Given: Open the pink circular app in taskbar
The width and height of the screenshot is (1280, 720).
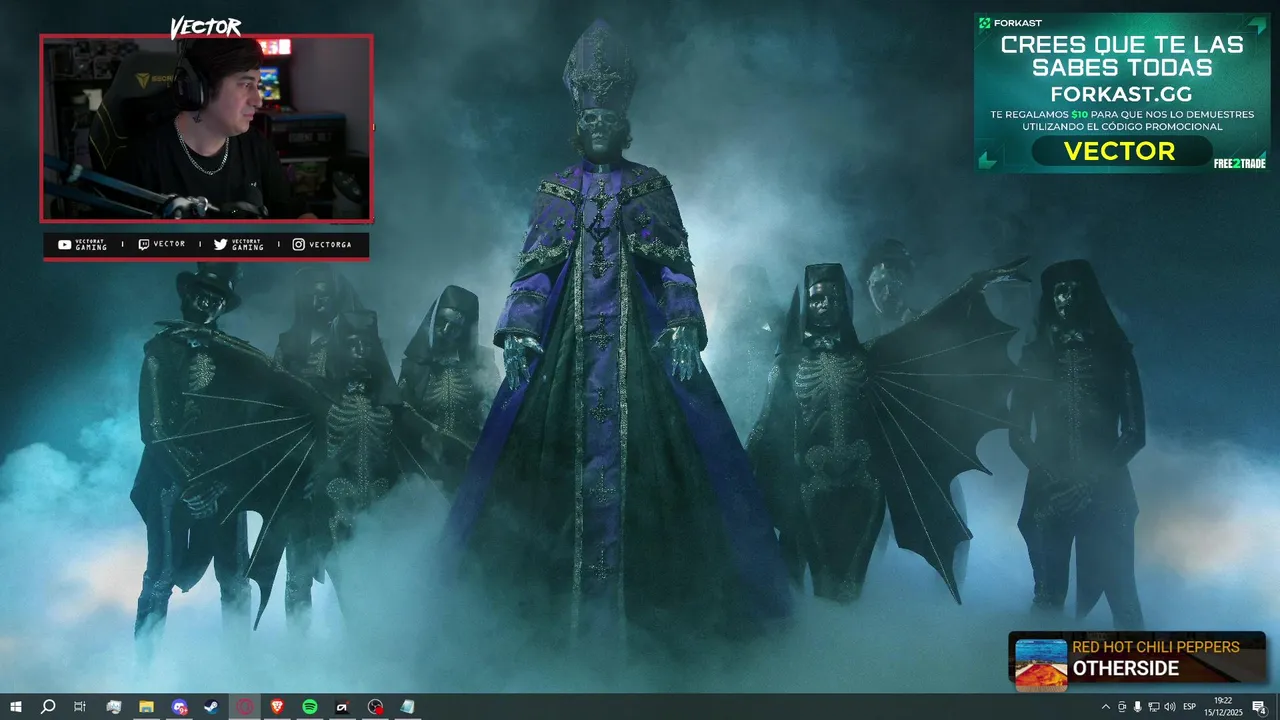Looking at the screenshot, I should [245, 707].
